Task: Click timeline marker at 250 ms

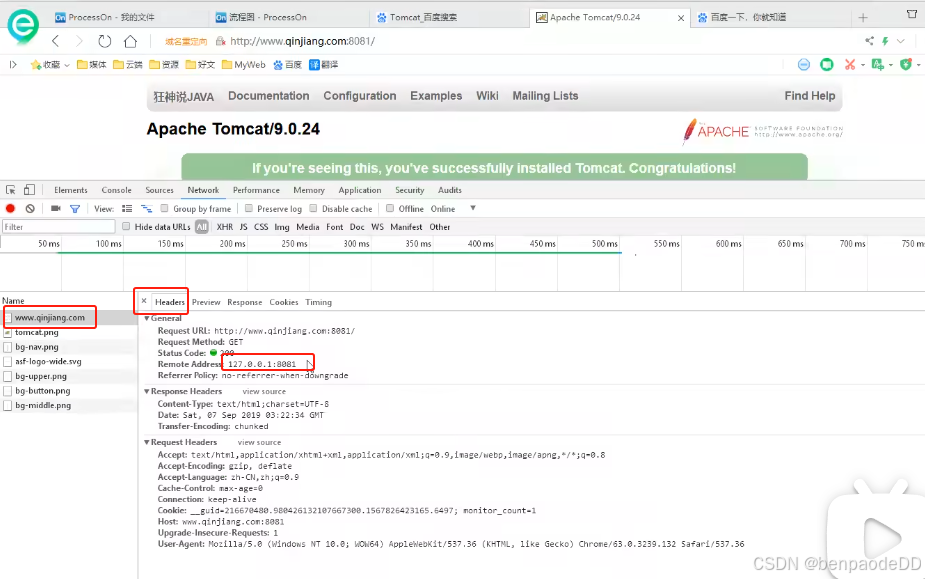Action: click(294, 244)
